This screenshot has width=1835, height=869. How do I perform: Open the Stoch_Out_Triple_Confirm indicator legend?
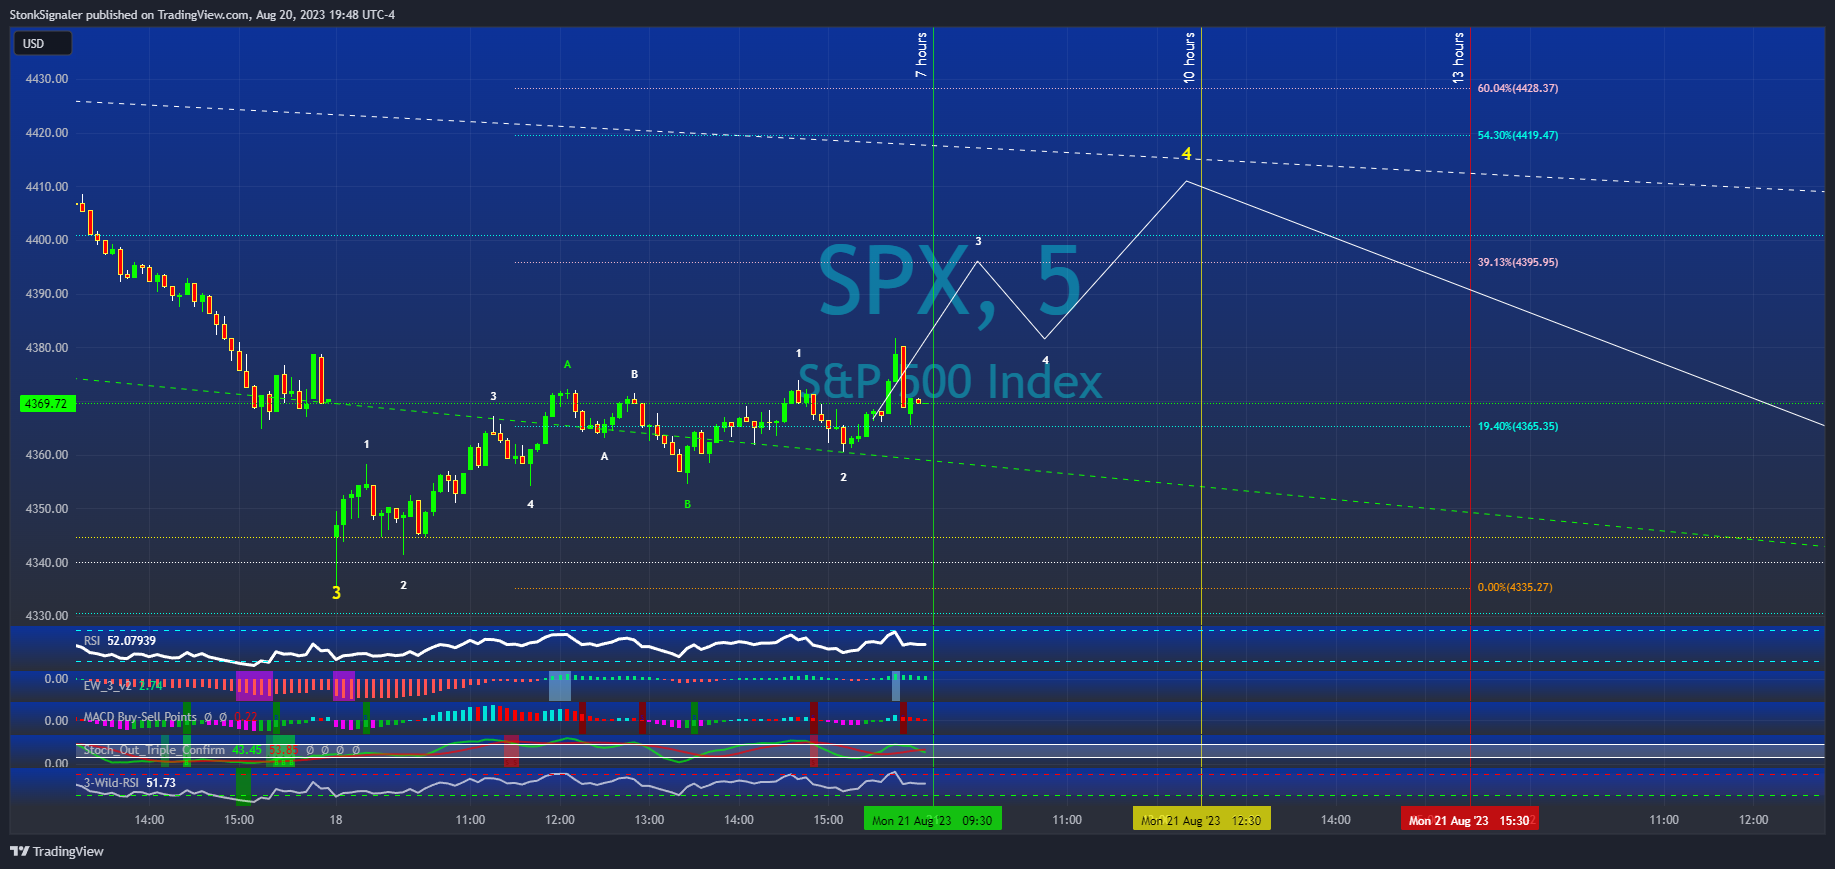pyautogui.click(x=221, y=750)
